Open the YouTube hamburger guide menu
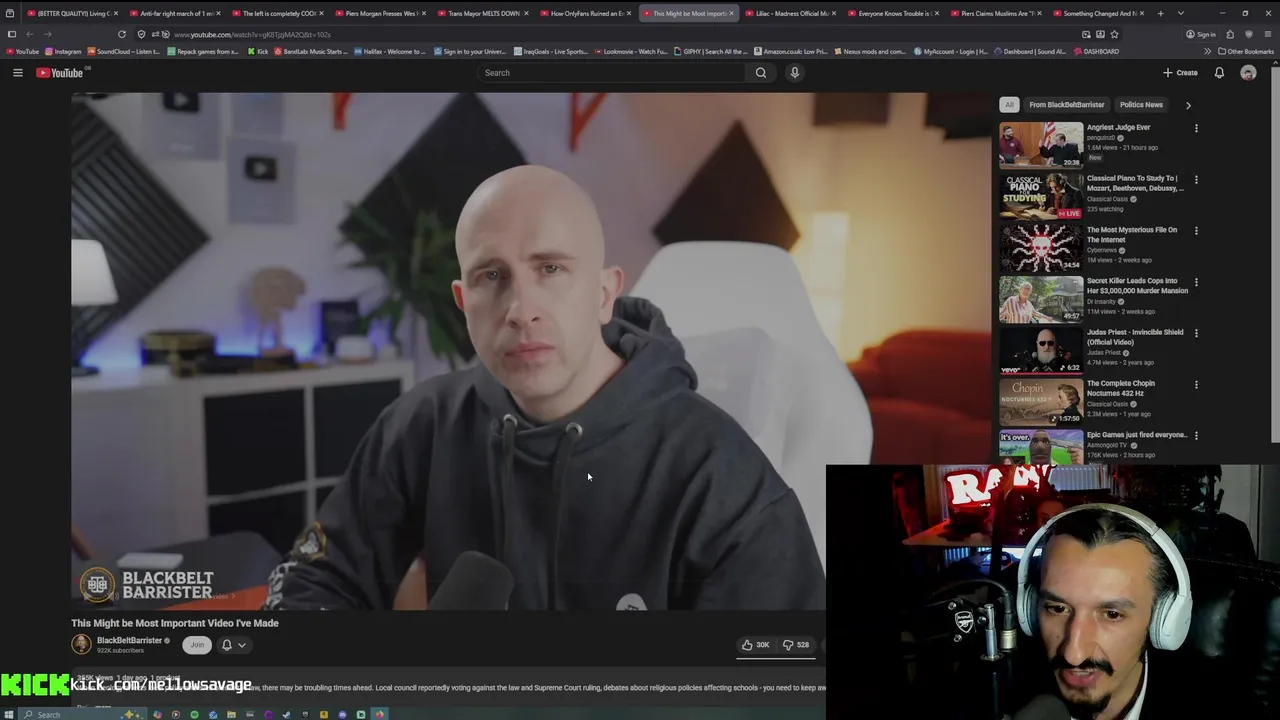 (x=17, y=72)
